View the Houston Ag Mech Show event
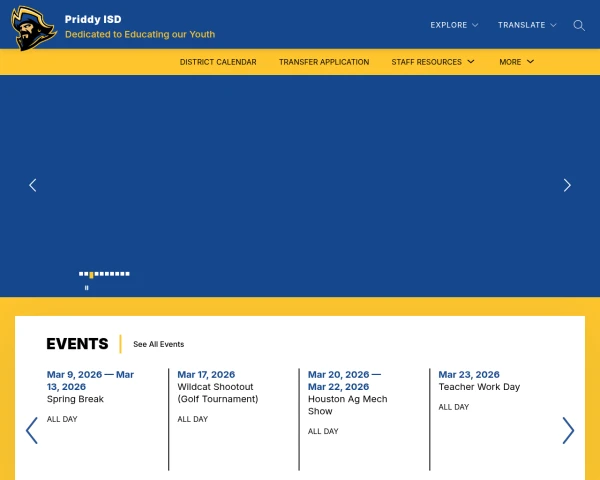Screen dimensions: 600x480 click(347, 405)
